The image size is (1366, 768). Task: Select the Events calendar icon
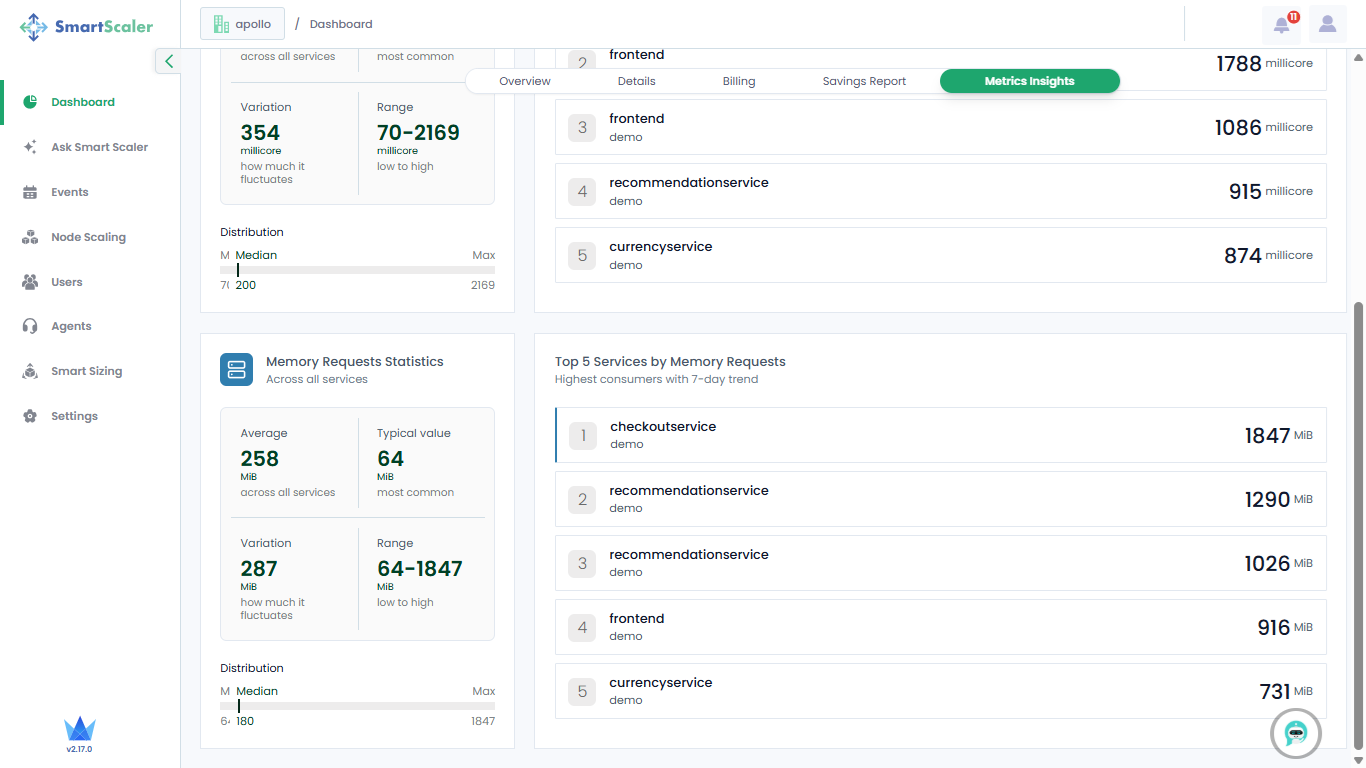30,192
